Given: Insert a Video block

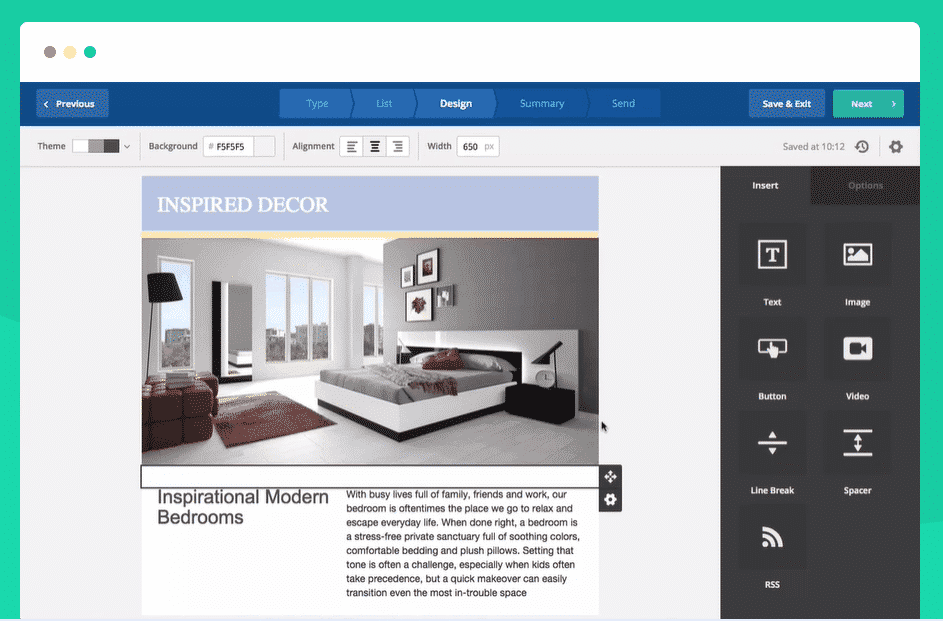Looking at the screenshot, I should pyautogui.click(x=857, y=349).
